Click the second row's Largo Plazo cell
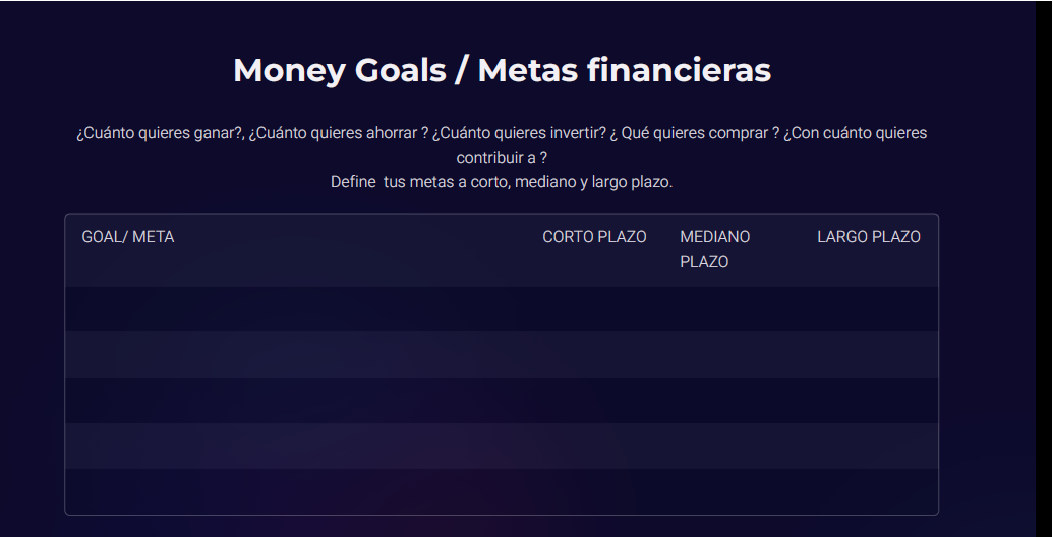This screenshot has height=537, width=1053. 868,354
